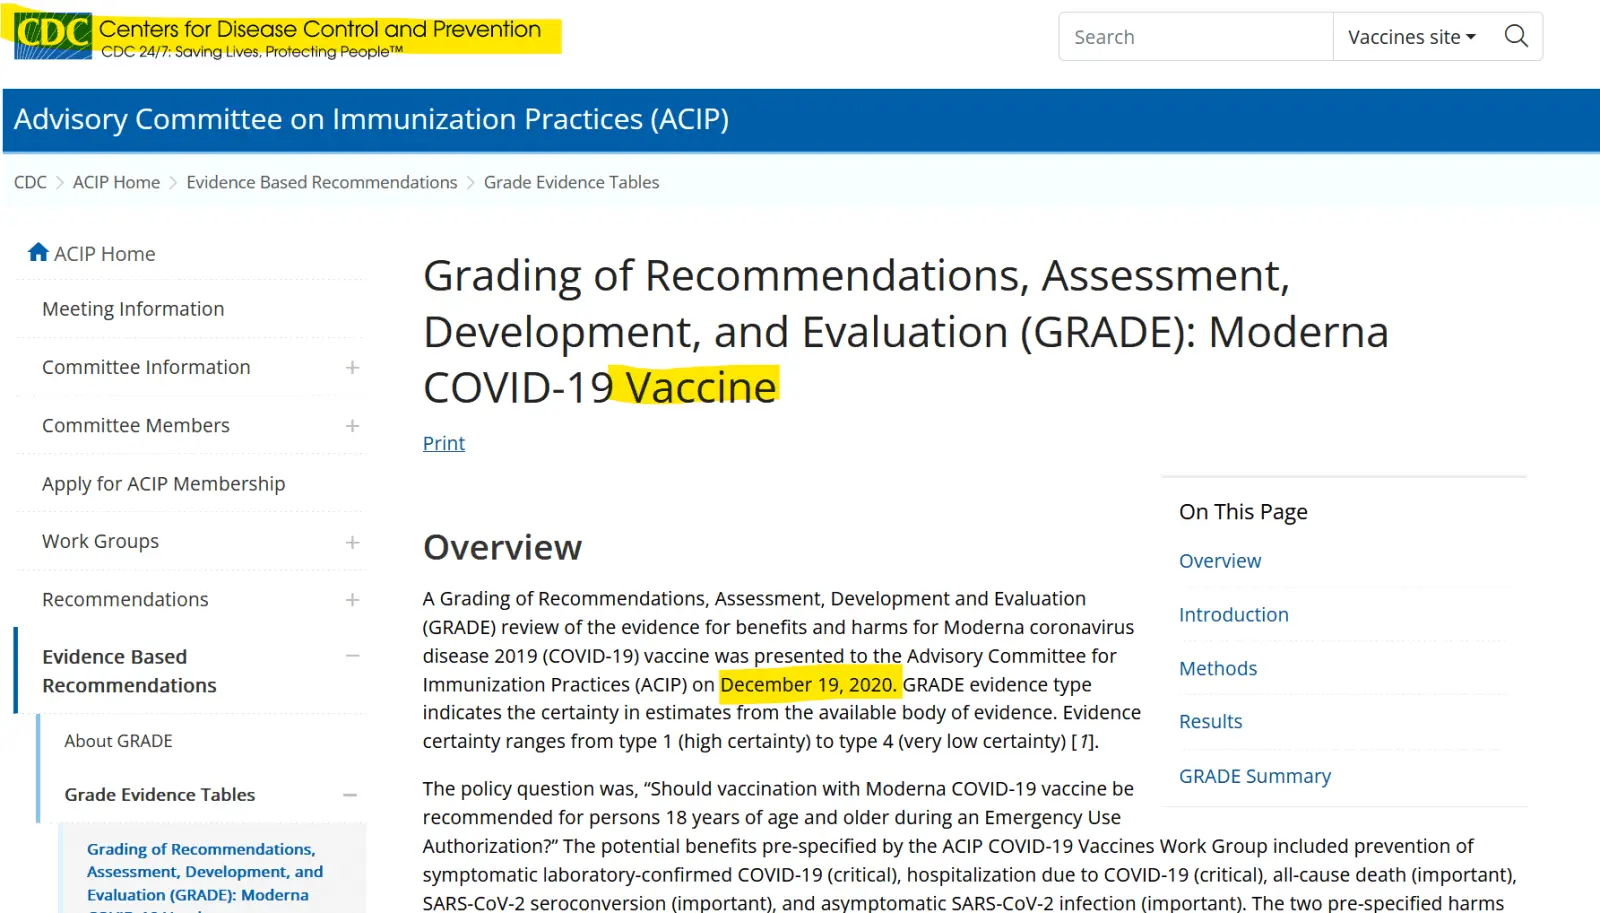Click Evidence Based Recommendations breadcrumb

[x=321, y=182]
